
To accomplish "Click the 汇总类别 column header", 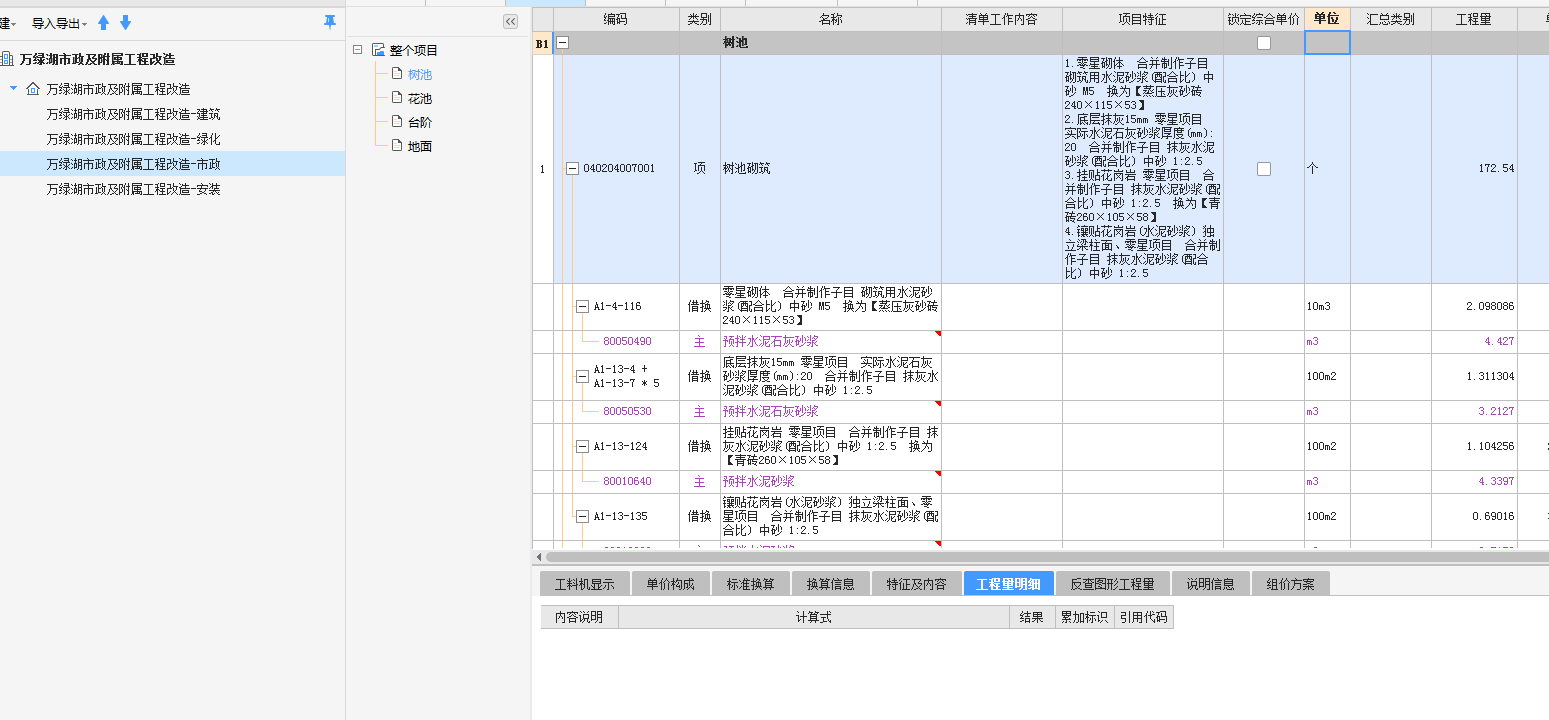I will pos(1391,19).
